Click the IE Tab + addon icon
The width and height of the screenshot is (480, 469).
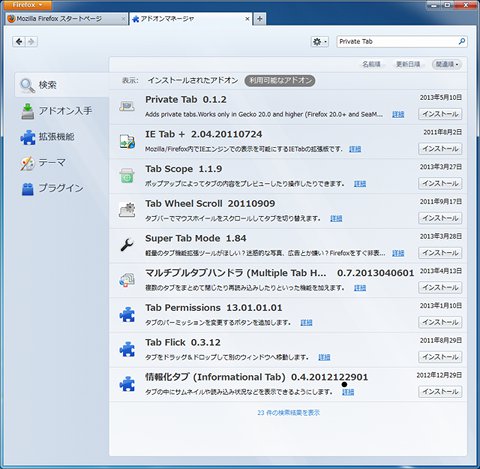(x=127, y=141)
